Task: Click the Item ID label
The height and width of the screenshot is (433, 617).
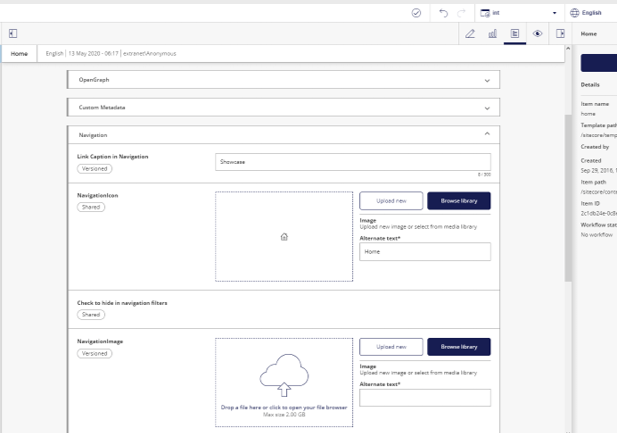Action: tap(590, 204)
